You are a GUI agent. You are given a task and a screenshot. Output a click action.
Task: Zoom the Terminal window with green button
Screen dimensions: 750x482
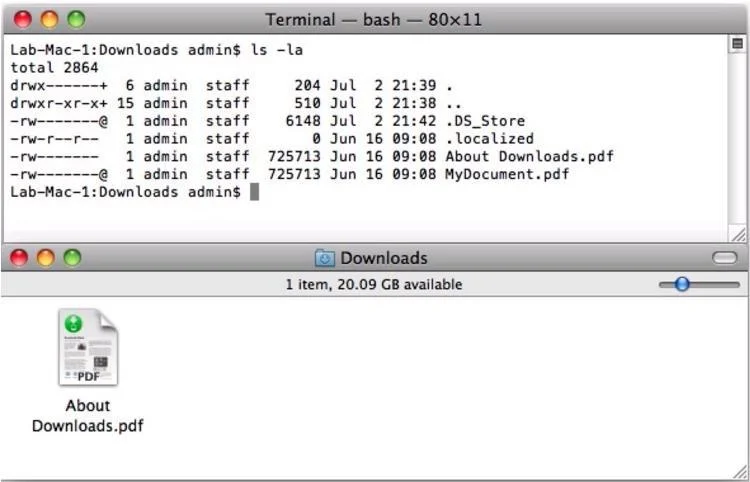[x=76, y=20]
